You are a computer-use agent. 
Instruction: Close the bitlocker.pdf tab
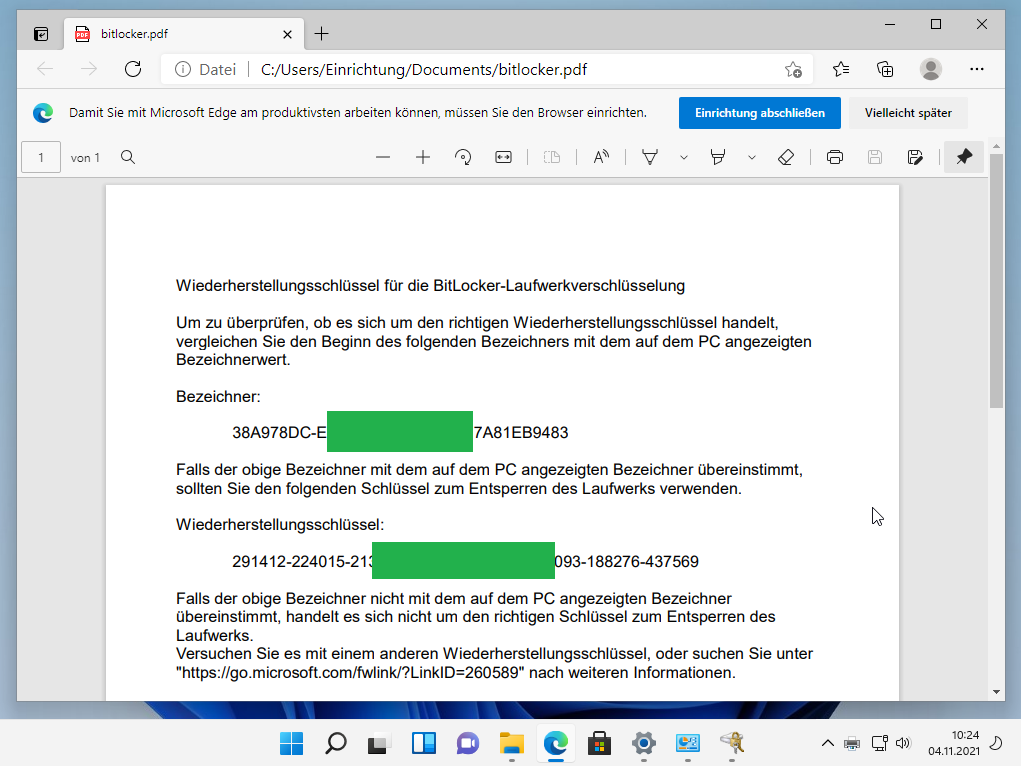click(x=287, y=34)
